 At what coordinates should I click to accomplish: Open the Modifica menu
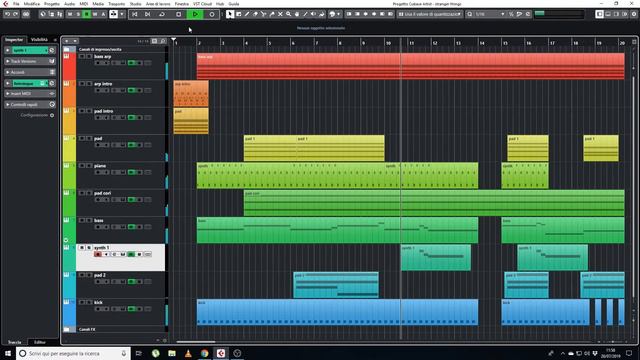coord(31,4)
